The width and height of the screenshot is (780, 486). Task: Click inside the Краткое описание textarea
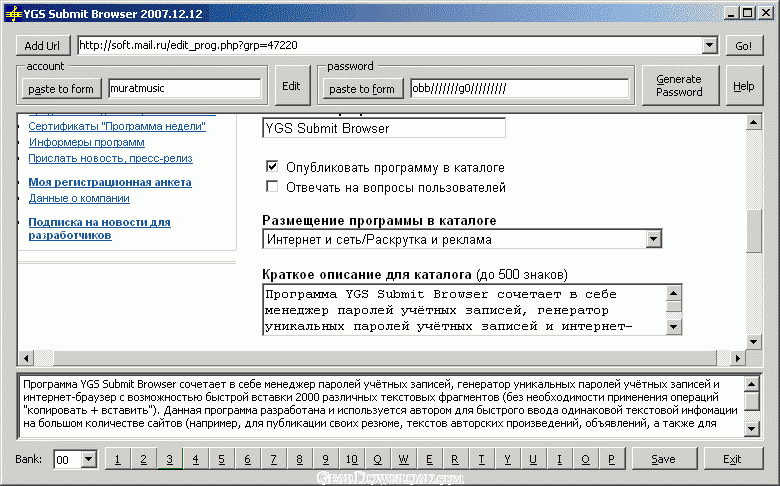click(464, 310)
